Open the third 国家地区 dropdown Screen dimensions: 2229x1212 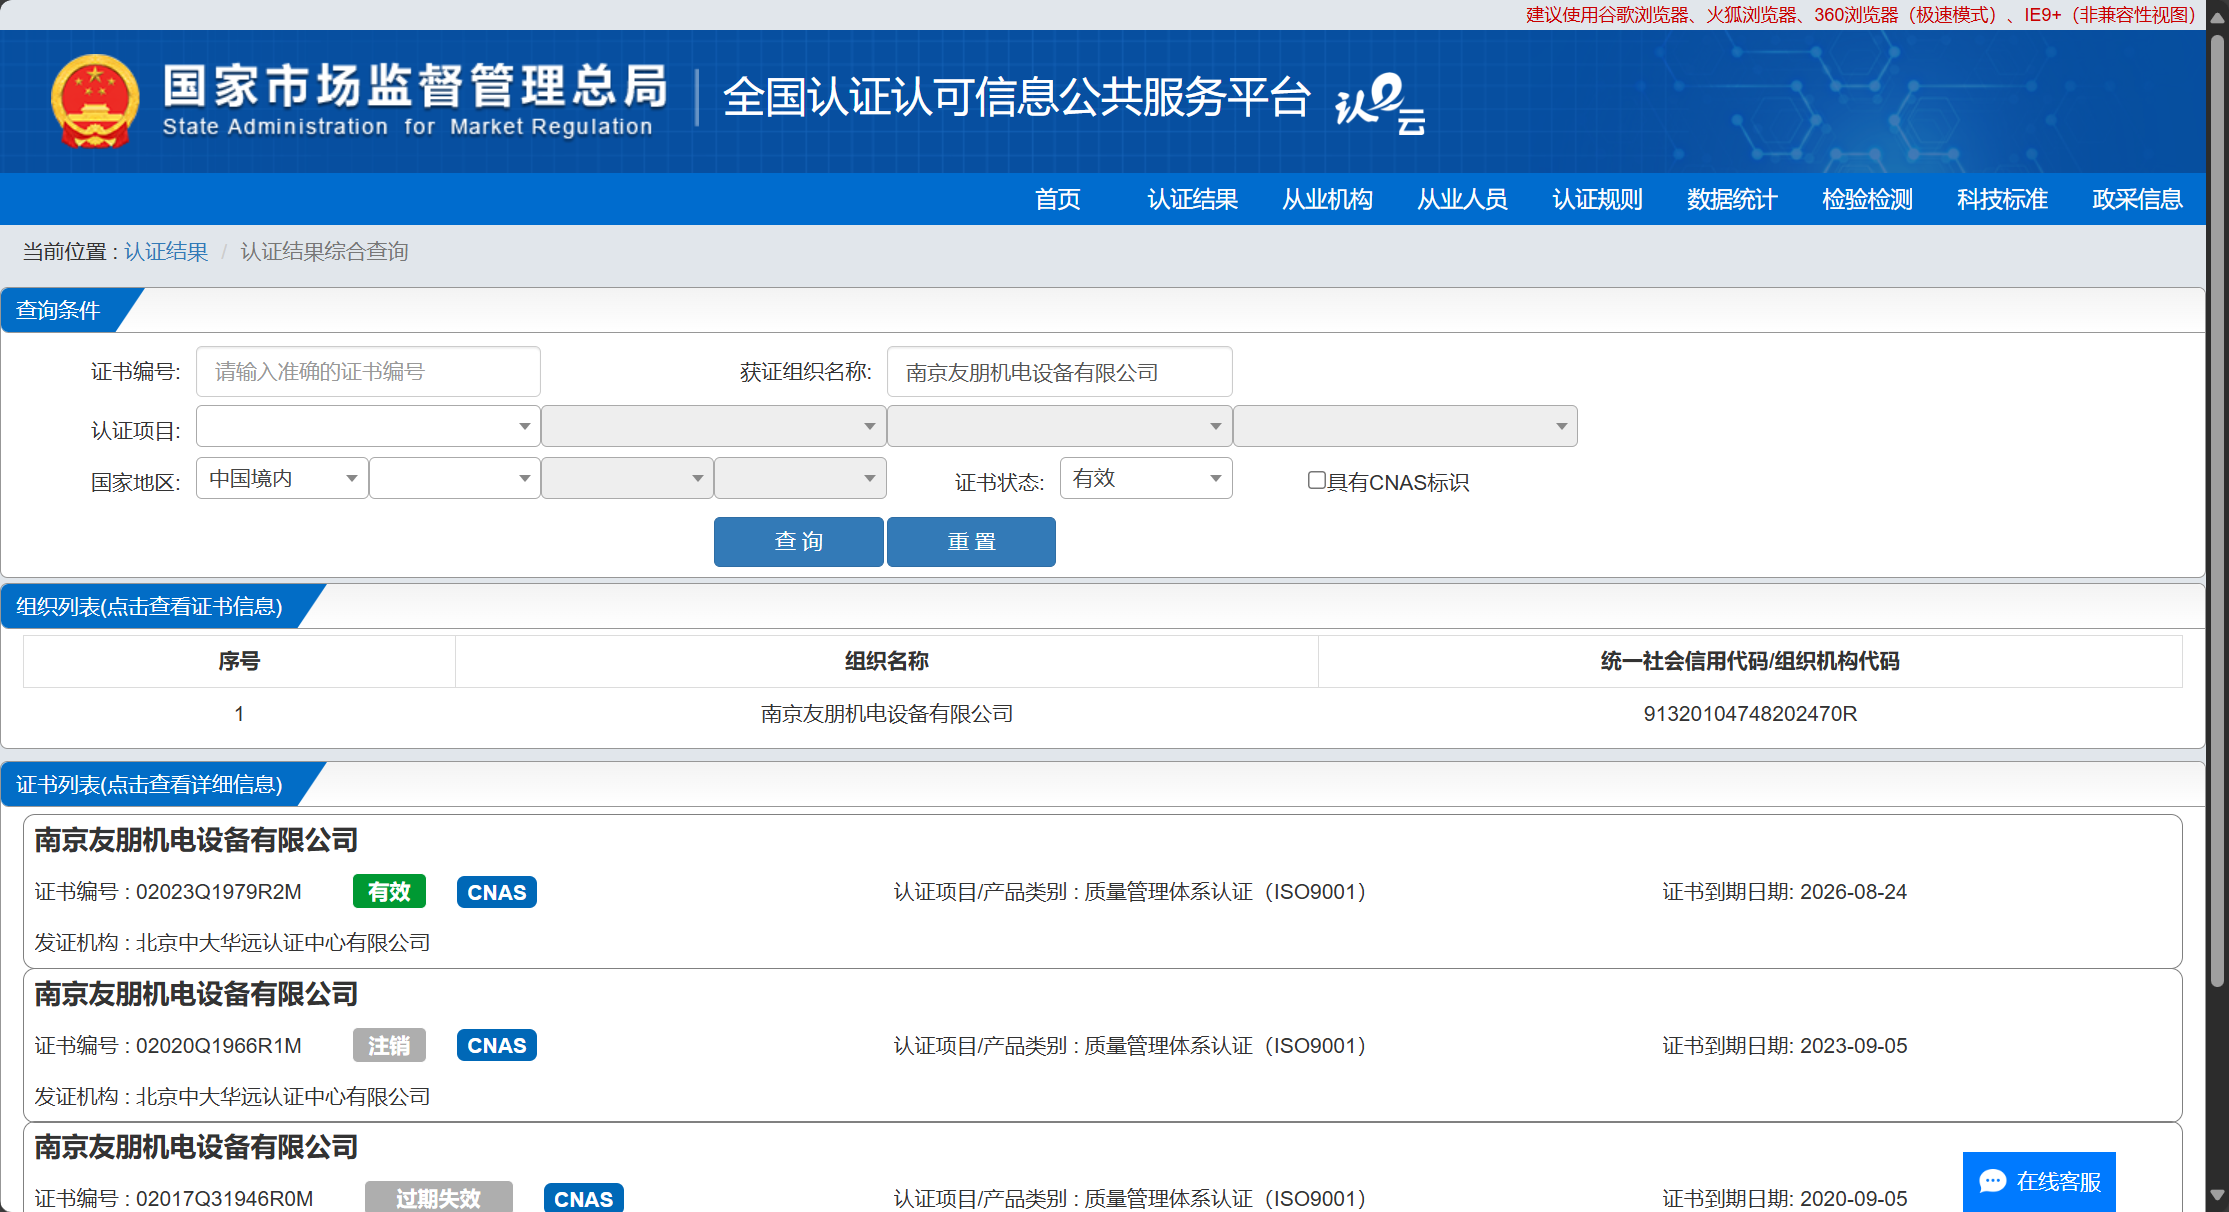point(628,478)
